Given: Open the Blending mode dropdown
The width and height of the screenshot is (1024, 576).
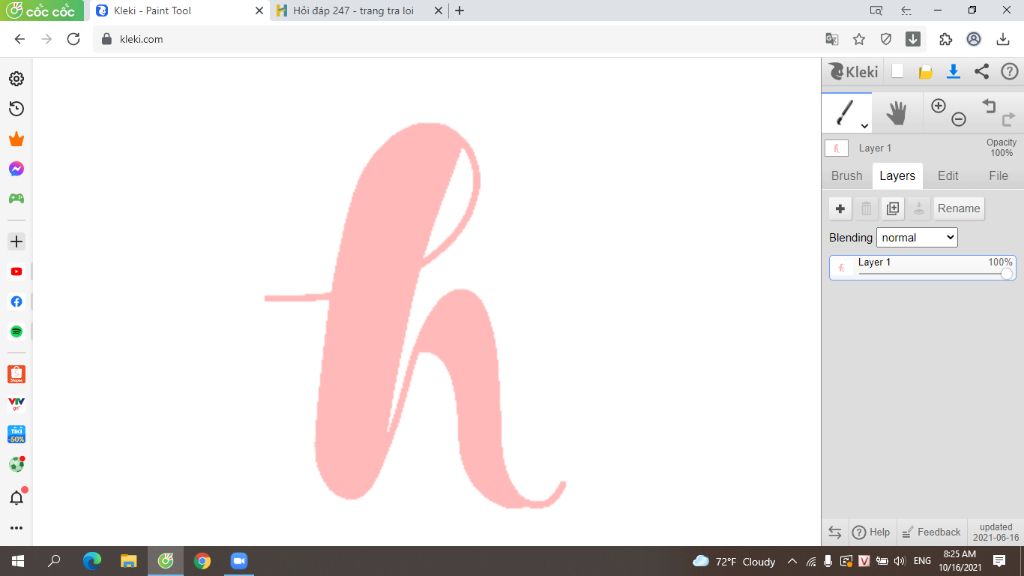Looking at the screenshot, I should (x=916, y=237).
